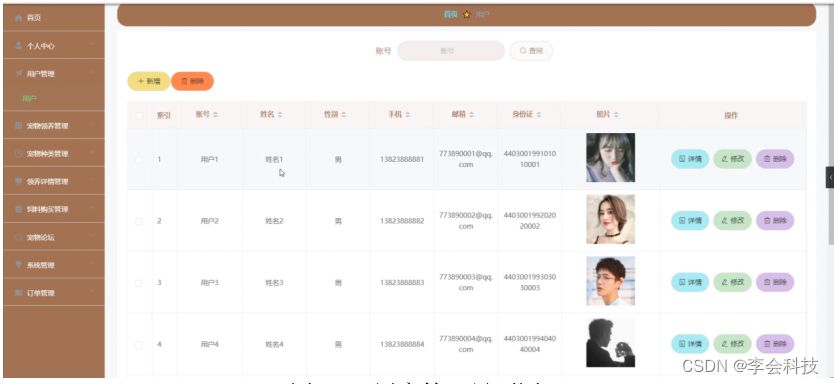
Task: Expand the 订单管理 chevron
Action: pyautogui.click(x=92, y=291)
